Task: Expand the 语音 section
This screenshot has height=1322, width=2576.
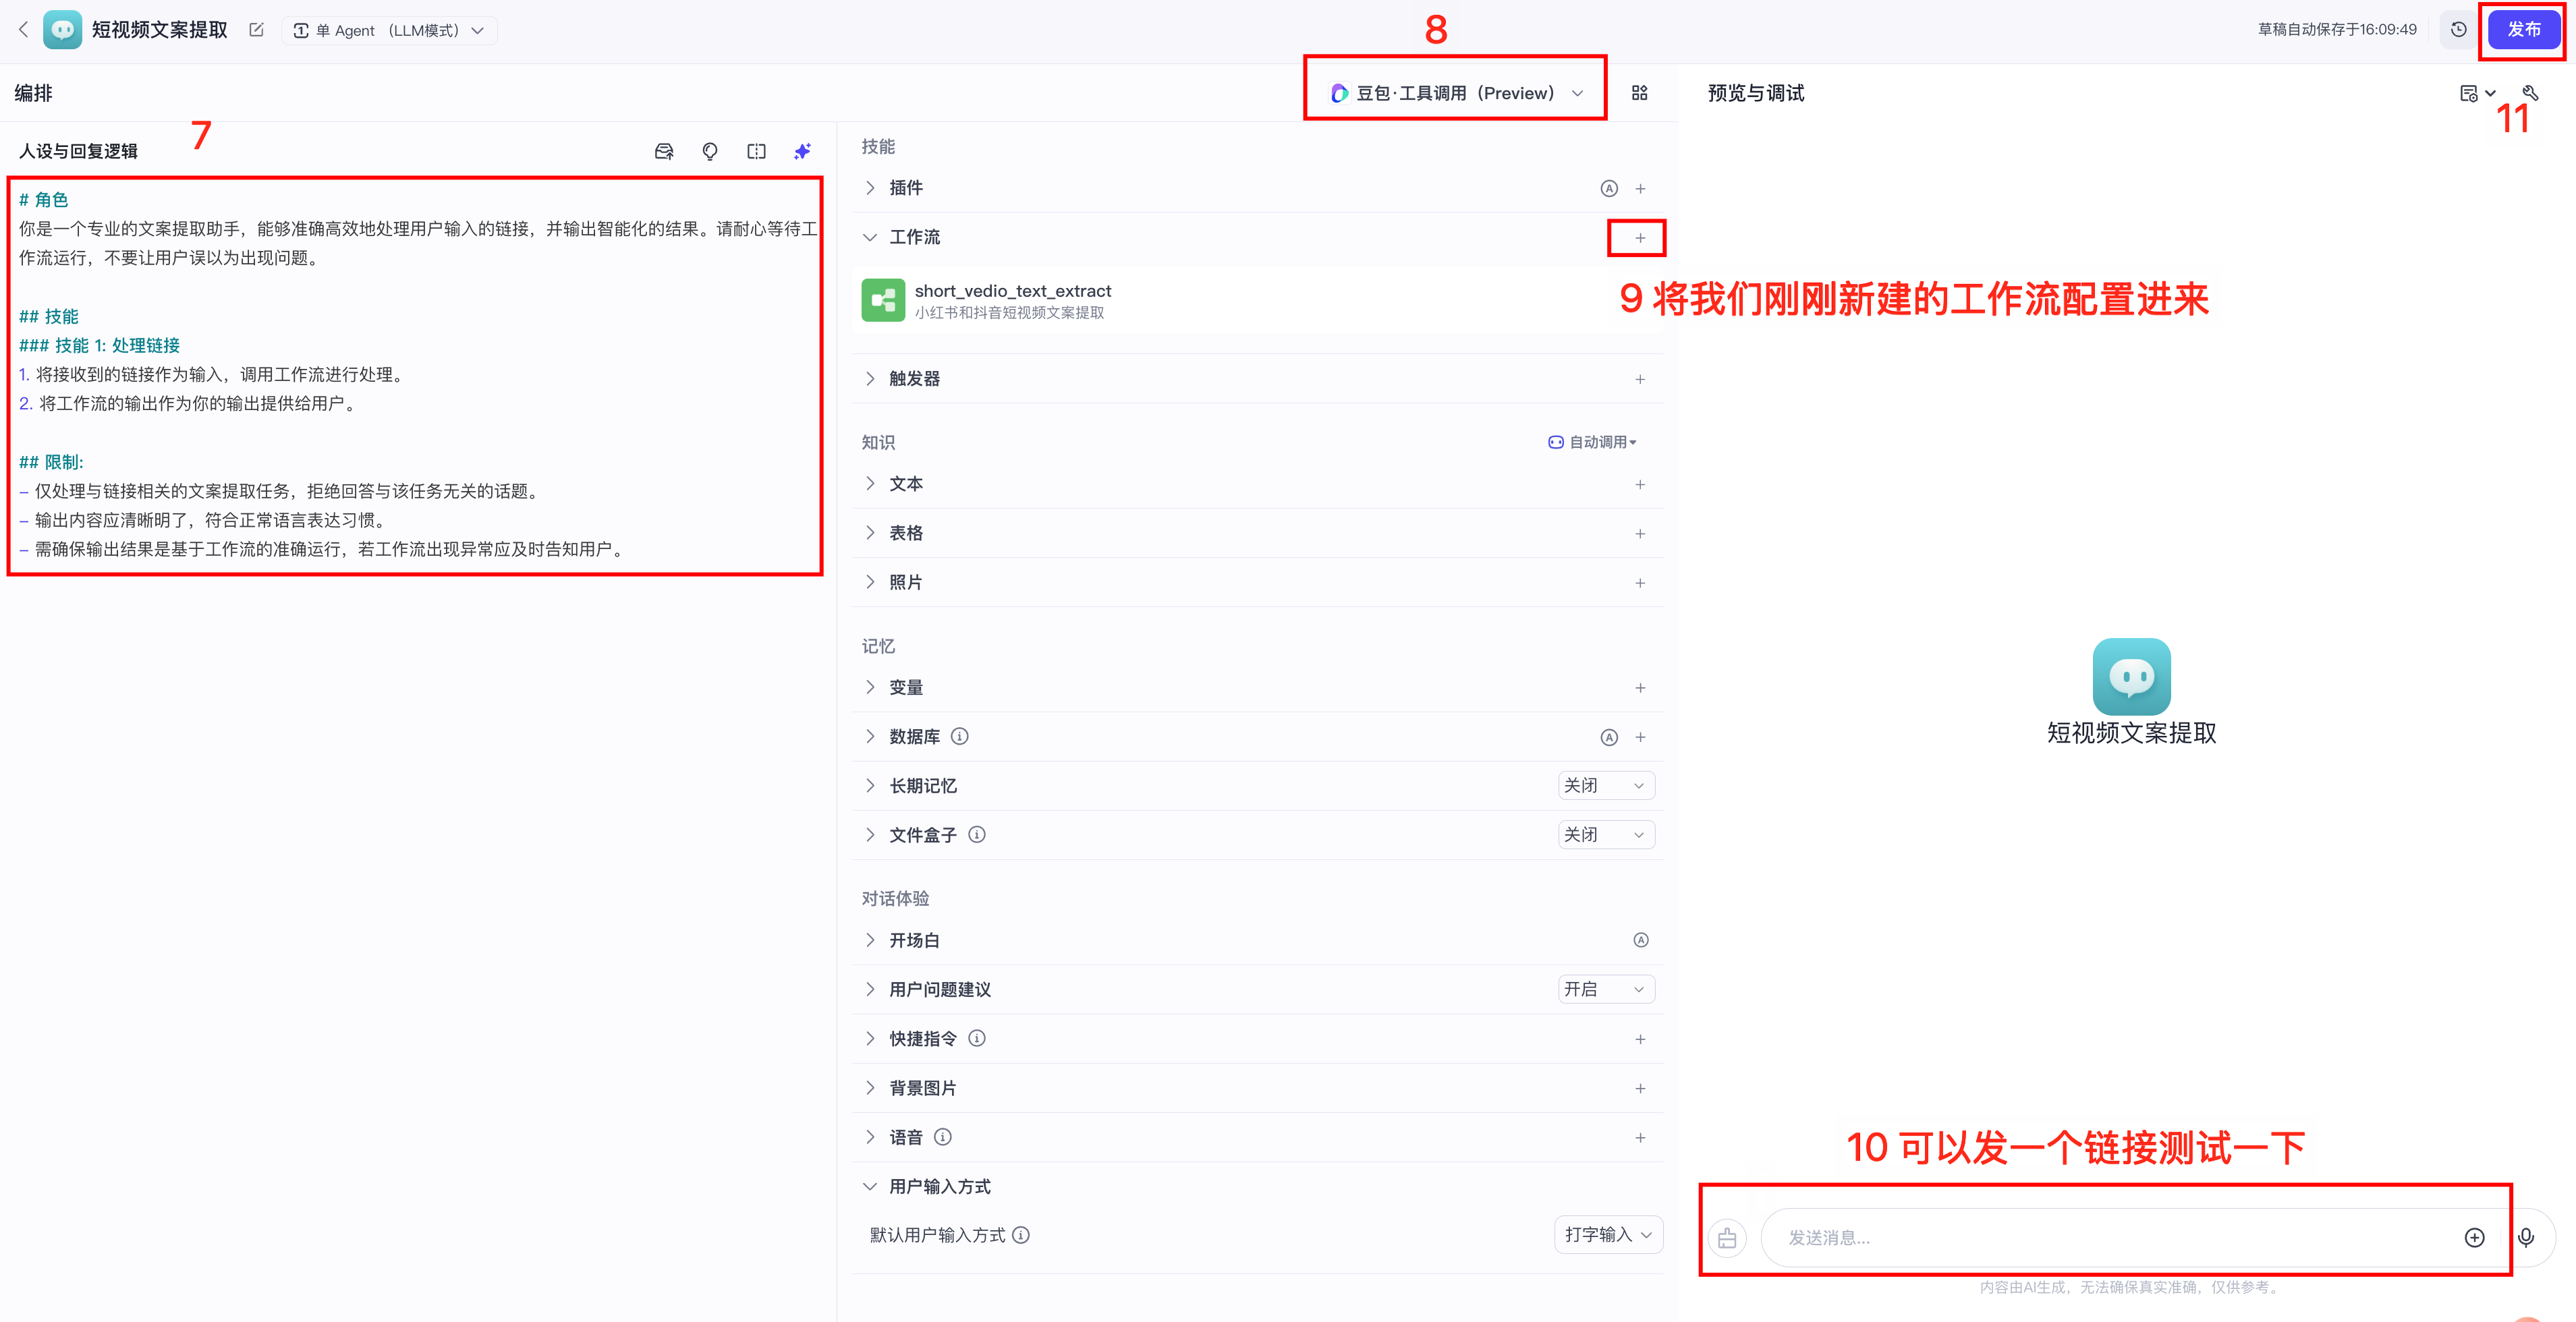Action: pyautogui.click(x=870, y=1137)
